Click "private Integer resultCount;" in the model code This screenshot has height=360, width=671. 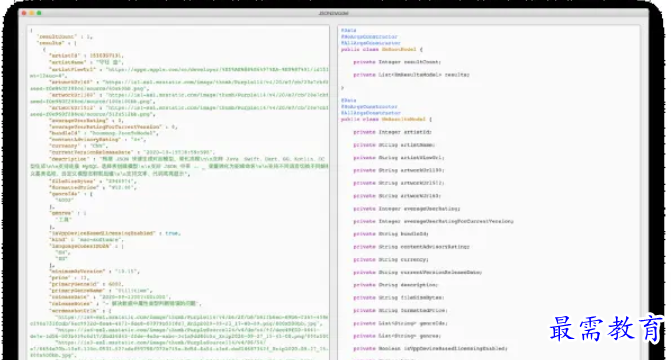click(x=397, y=62)
